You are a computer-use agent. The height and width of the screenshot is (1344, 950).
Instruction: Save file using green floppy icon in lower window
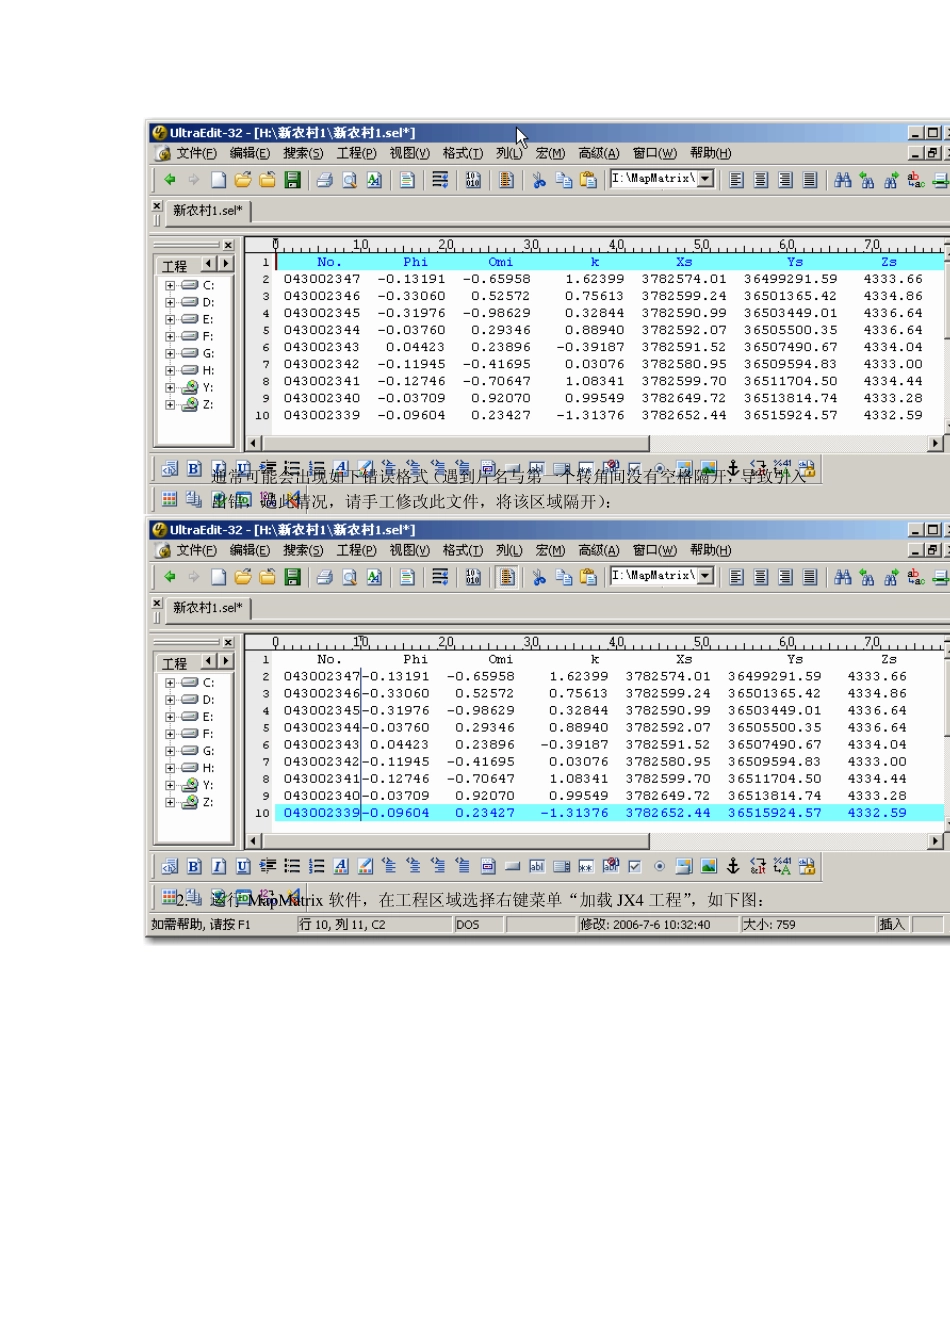click(293, 577)
